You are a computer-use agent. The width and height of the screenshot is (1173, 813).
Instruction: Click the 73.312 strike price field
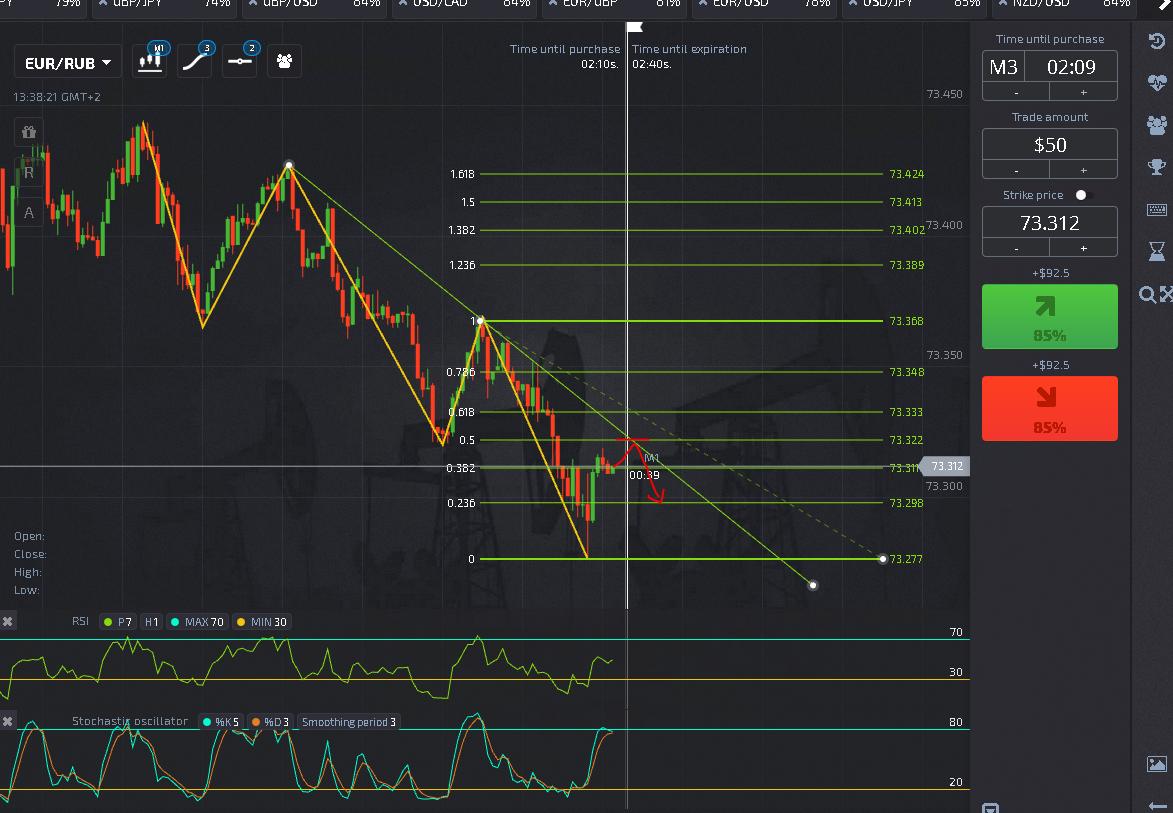(1050, 223)
